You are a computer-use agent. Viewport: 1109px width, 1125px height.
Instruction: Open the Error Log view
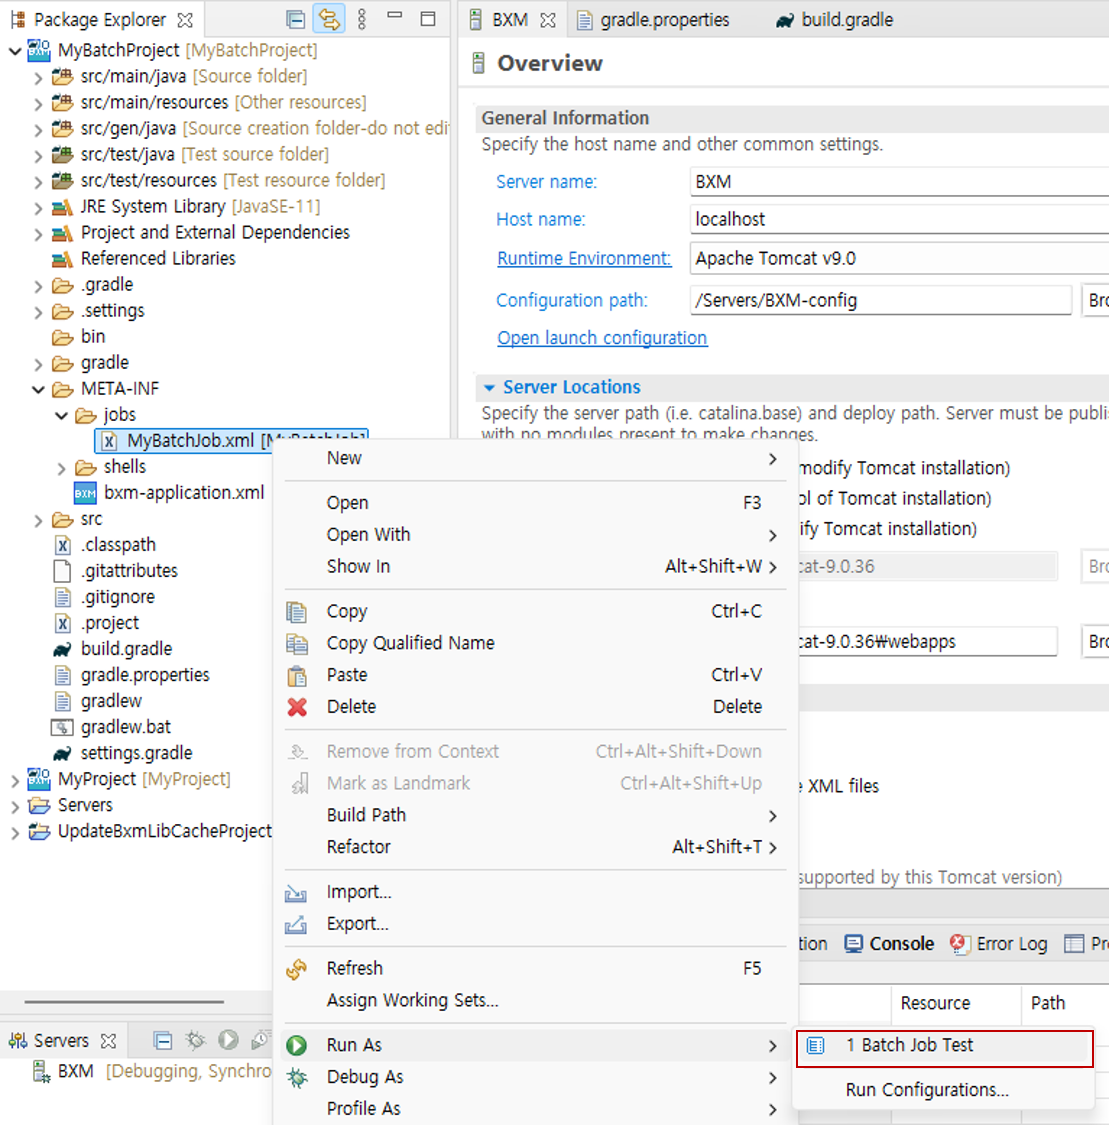1010,943
